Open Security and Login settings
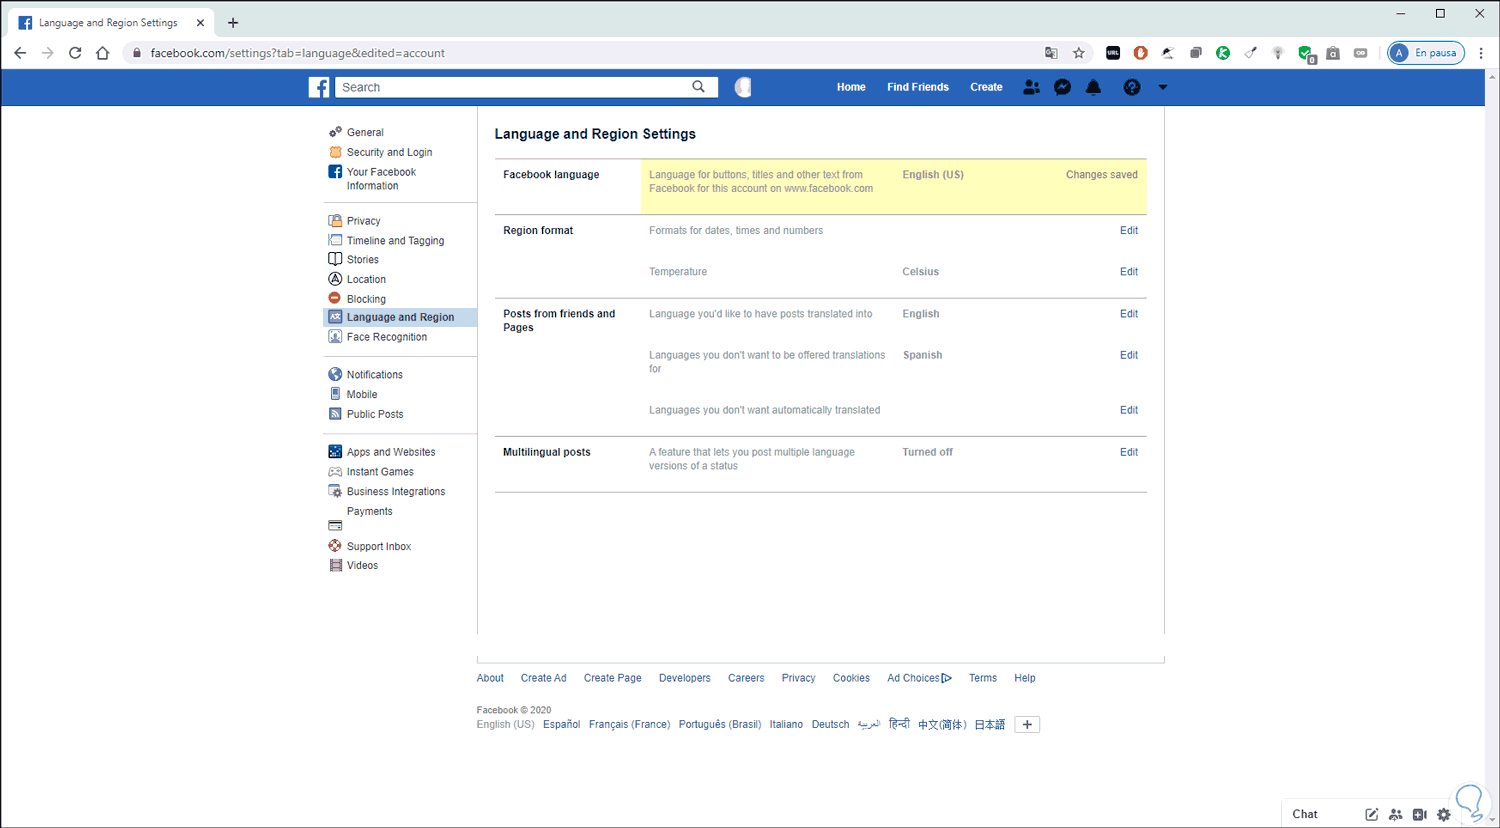Screen dimensions: 1500x828 (x=389, y=152)
